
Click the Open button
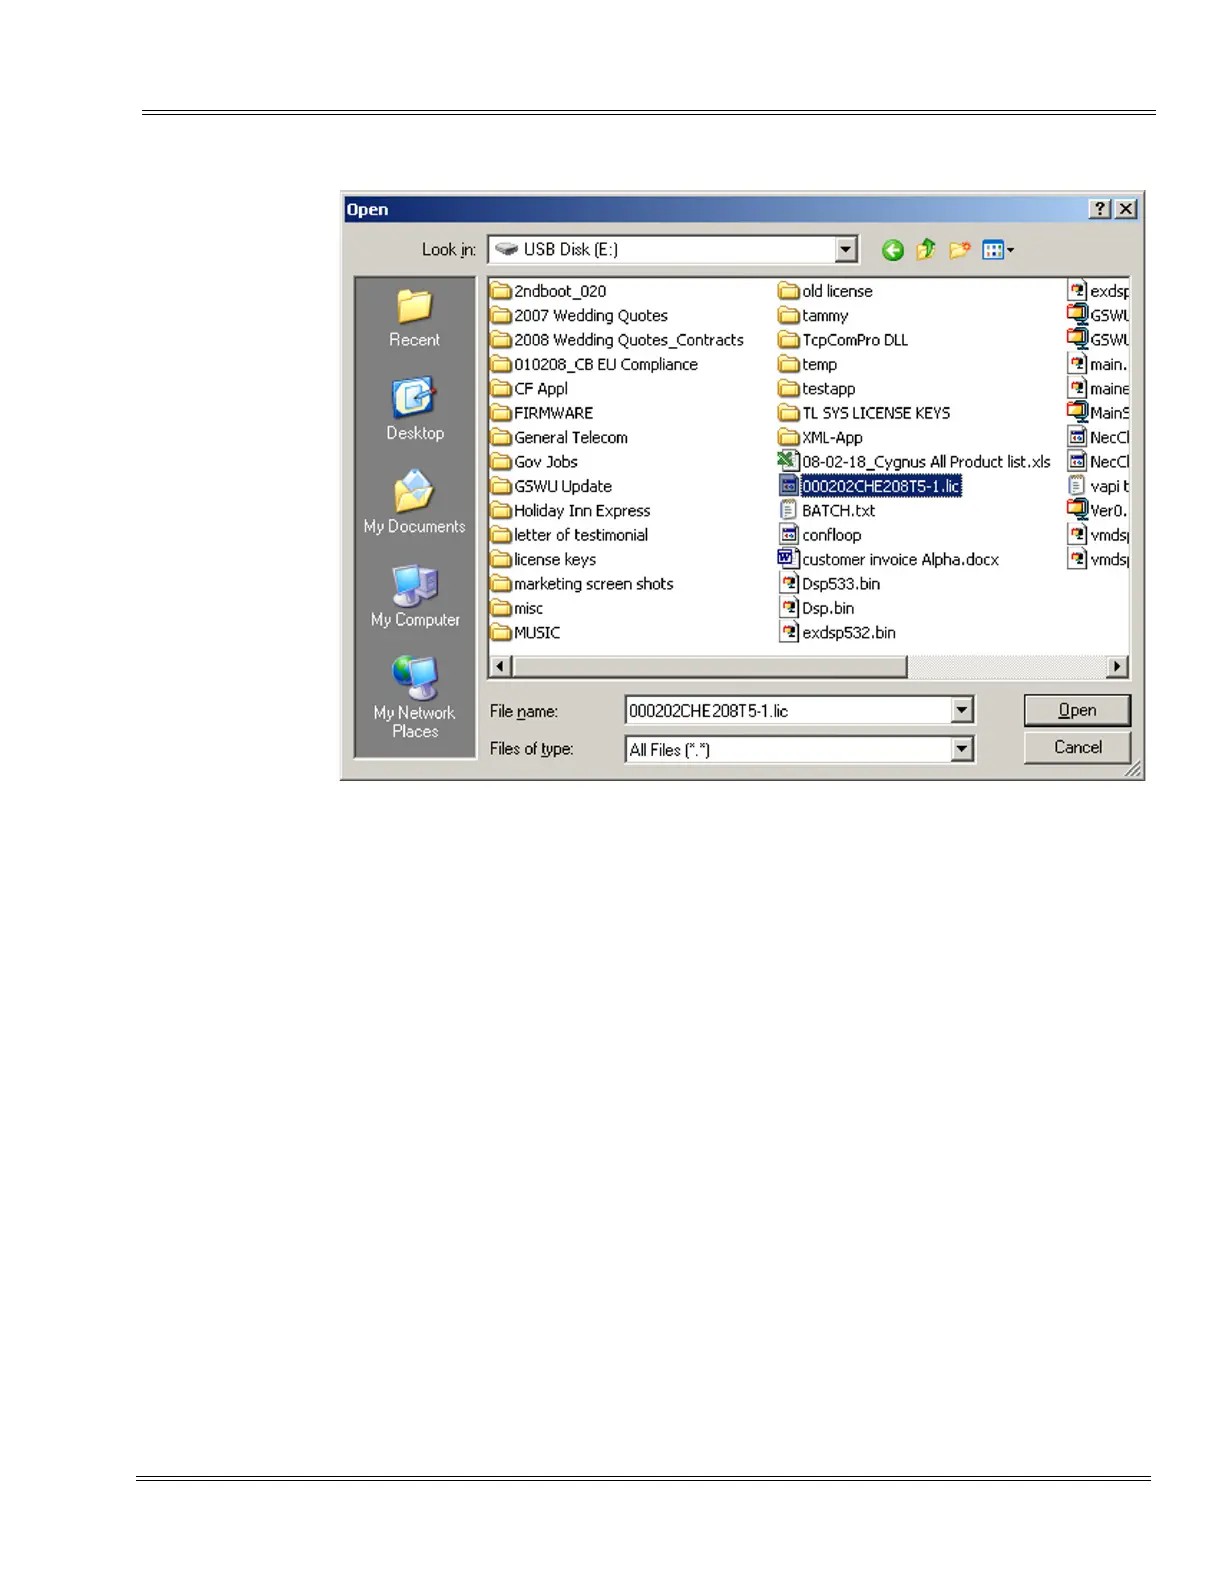click(x=1077, y=710)
